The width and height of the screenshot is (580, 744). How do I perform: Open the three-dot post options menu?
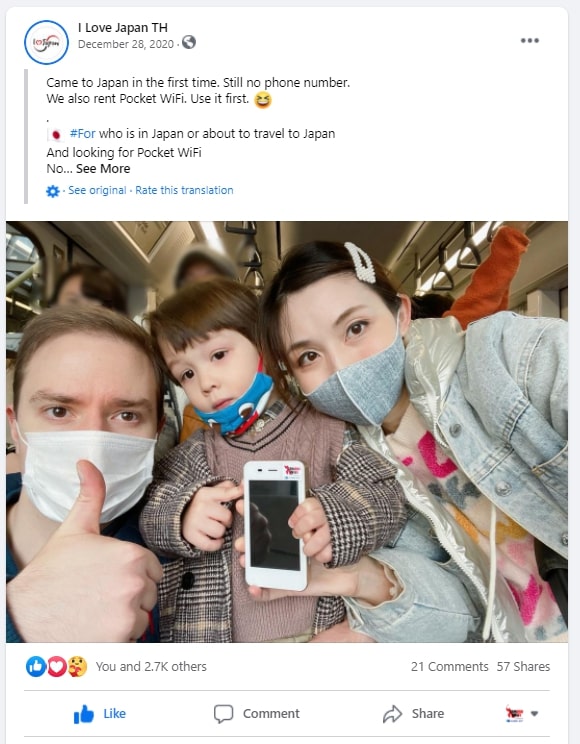pos(529,41)
